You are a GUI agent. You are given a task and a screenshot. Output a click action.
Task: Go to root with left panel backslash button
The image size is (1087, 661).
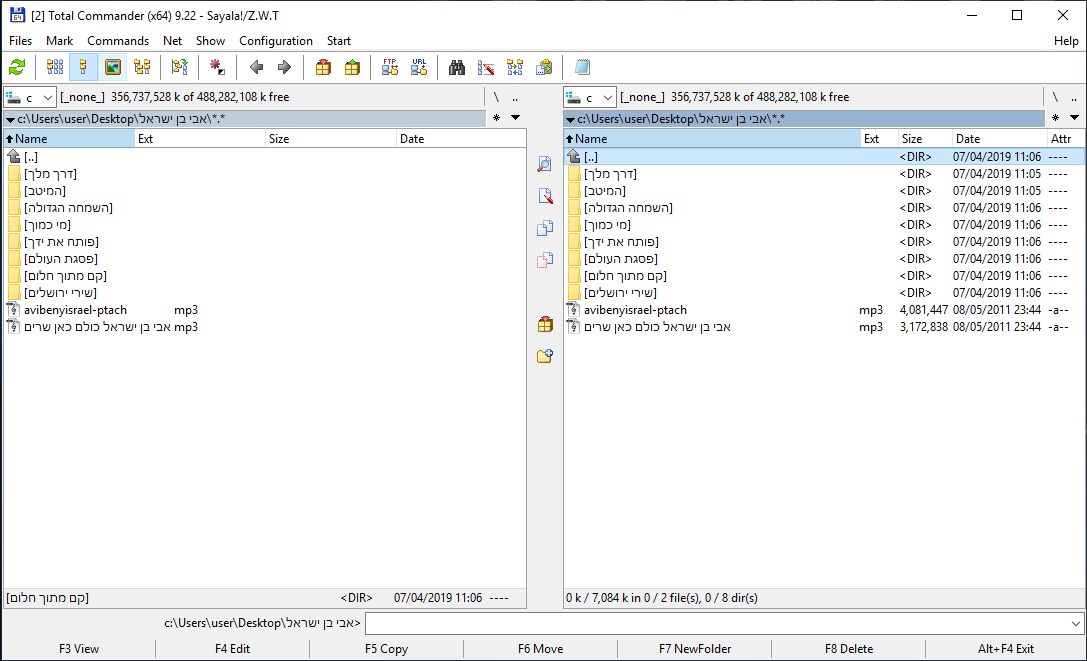tap(496, 97)
